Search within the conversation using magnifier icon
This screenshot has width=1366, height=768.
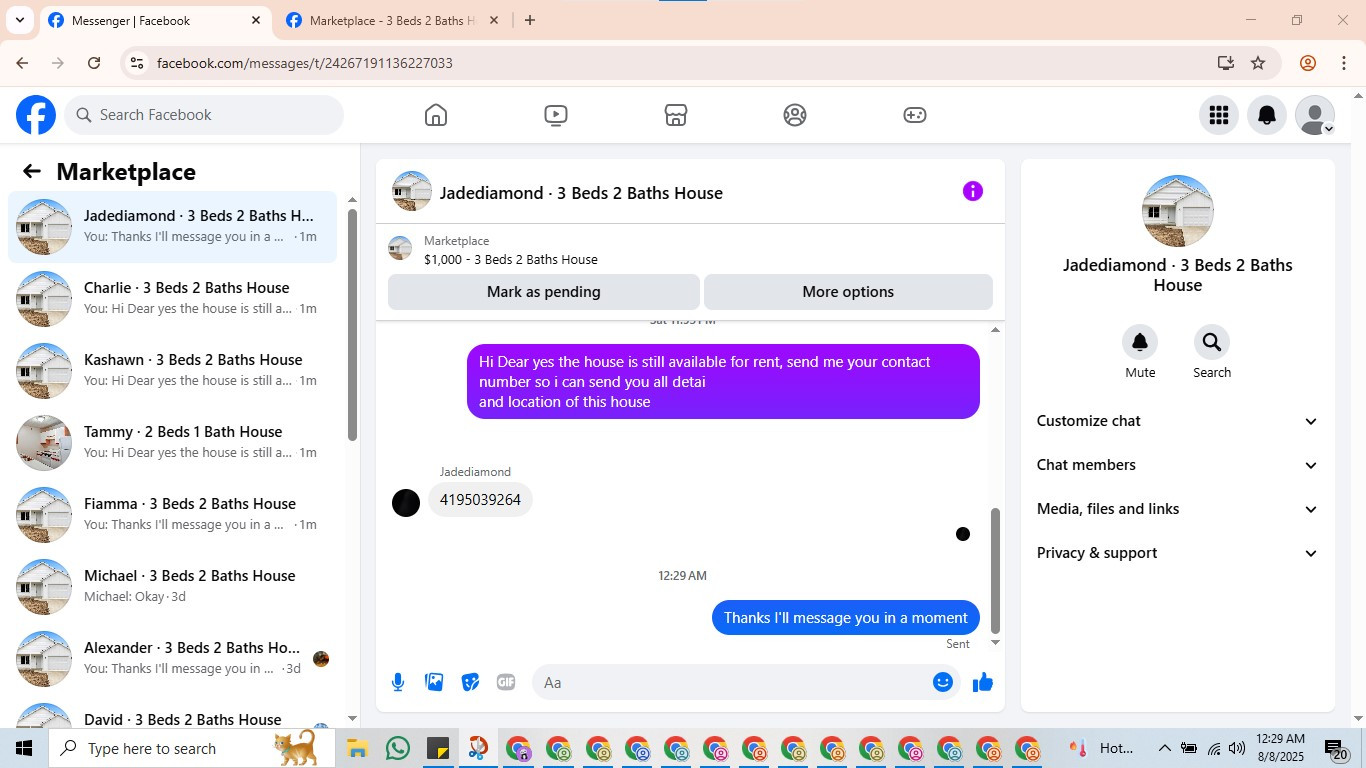[x=1212, y=342]
